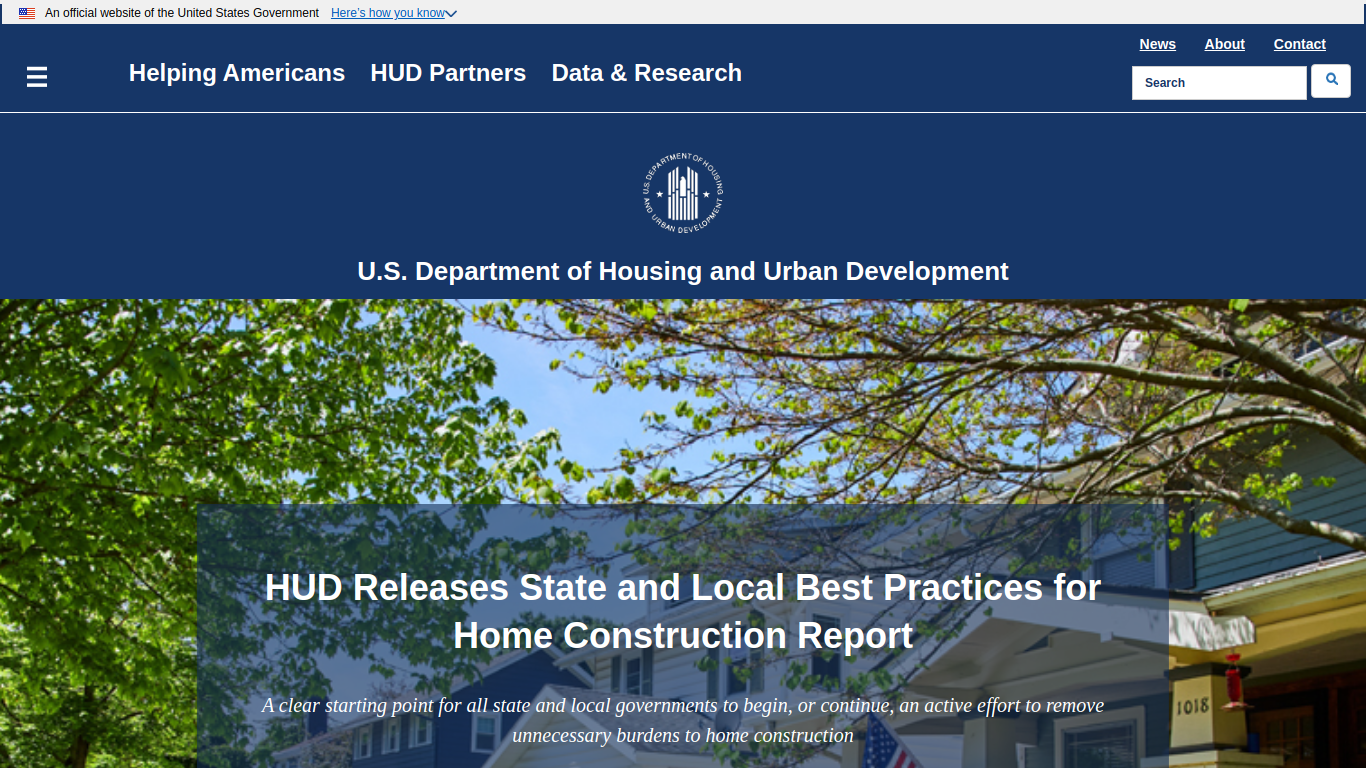Click the US flag icon
Screen dimensions: 1366x768
(27, 13)
